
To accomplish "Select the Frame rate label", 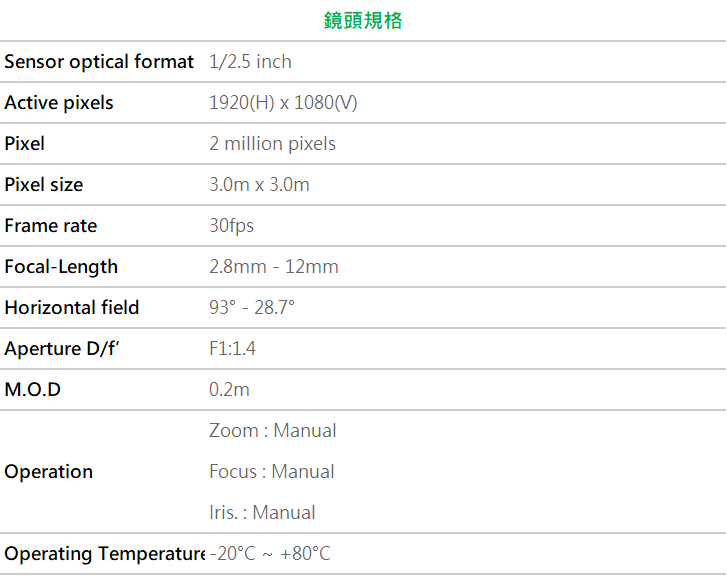I will coord(51,226).
